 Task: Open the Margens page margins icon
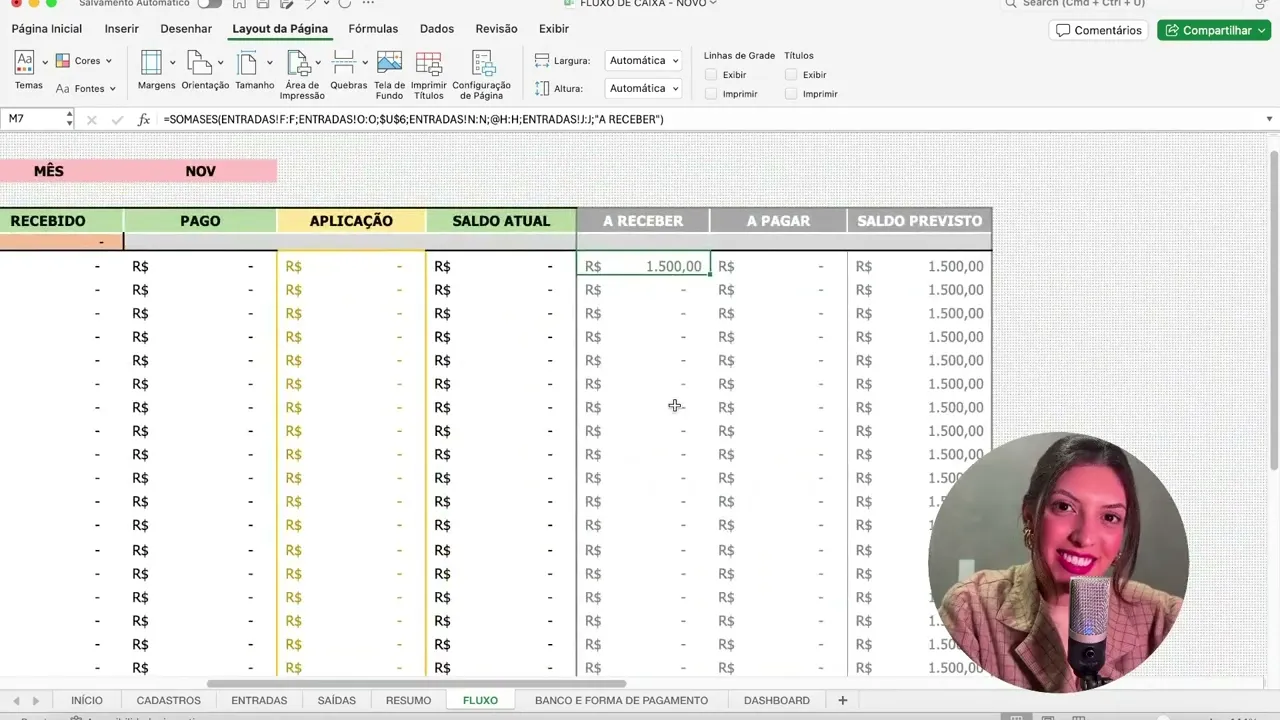pyautogui.click(x=152, y=62)
